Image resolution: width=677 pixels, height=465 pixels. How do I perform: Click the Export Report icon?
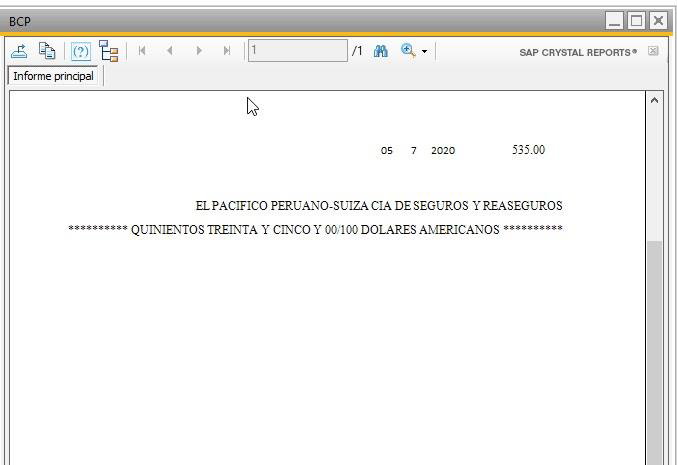click(x=19, y=51)
